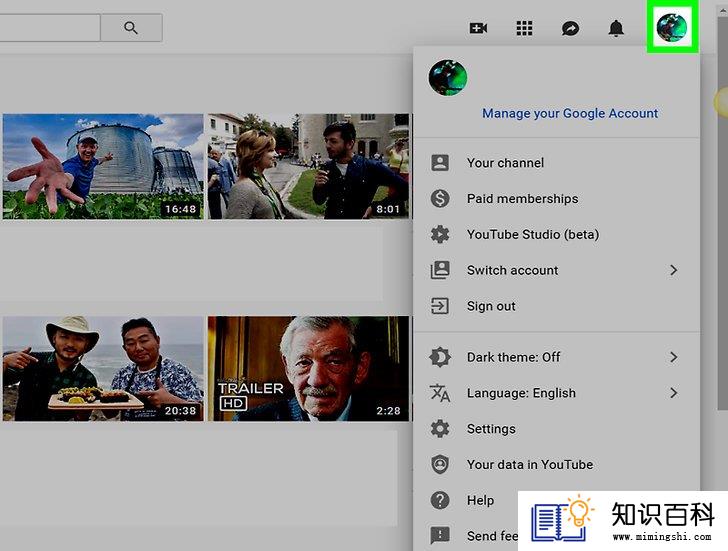
Task: Click the YouTube Studio gear icon
Action: (440, 234)
